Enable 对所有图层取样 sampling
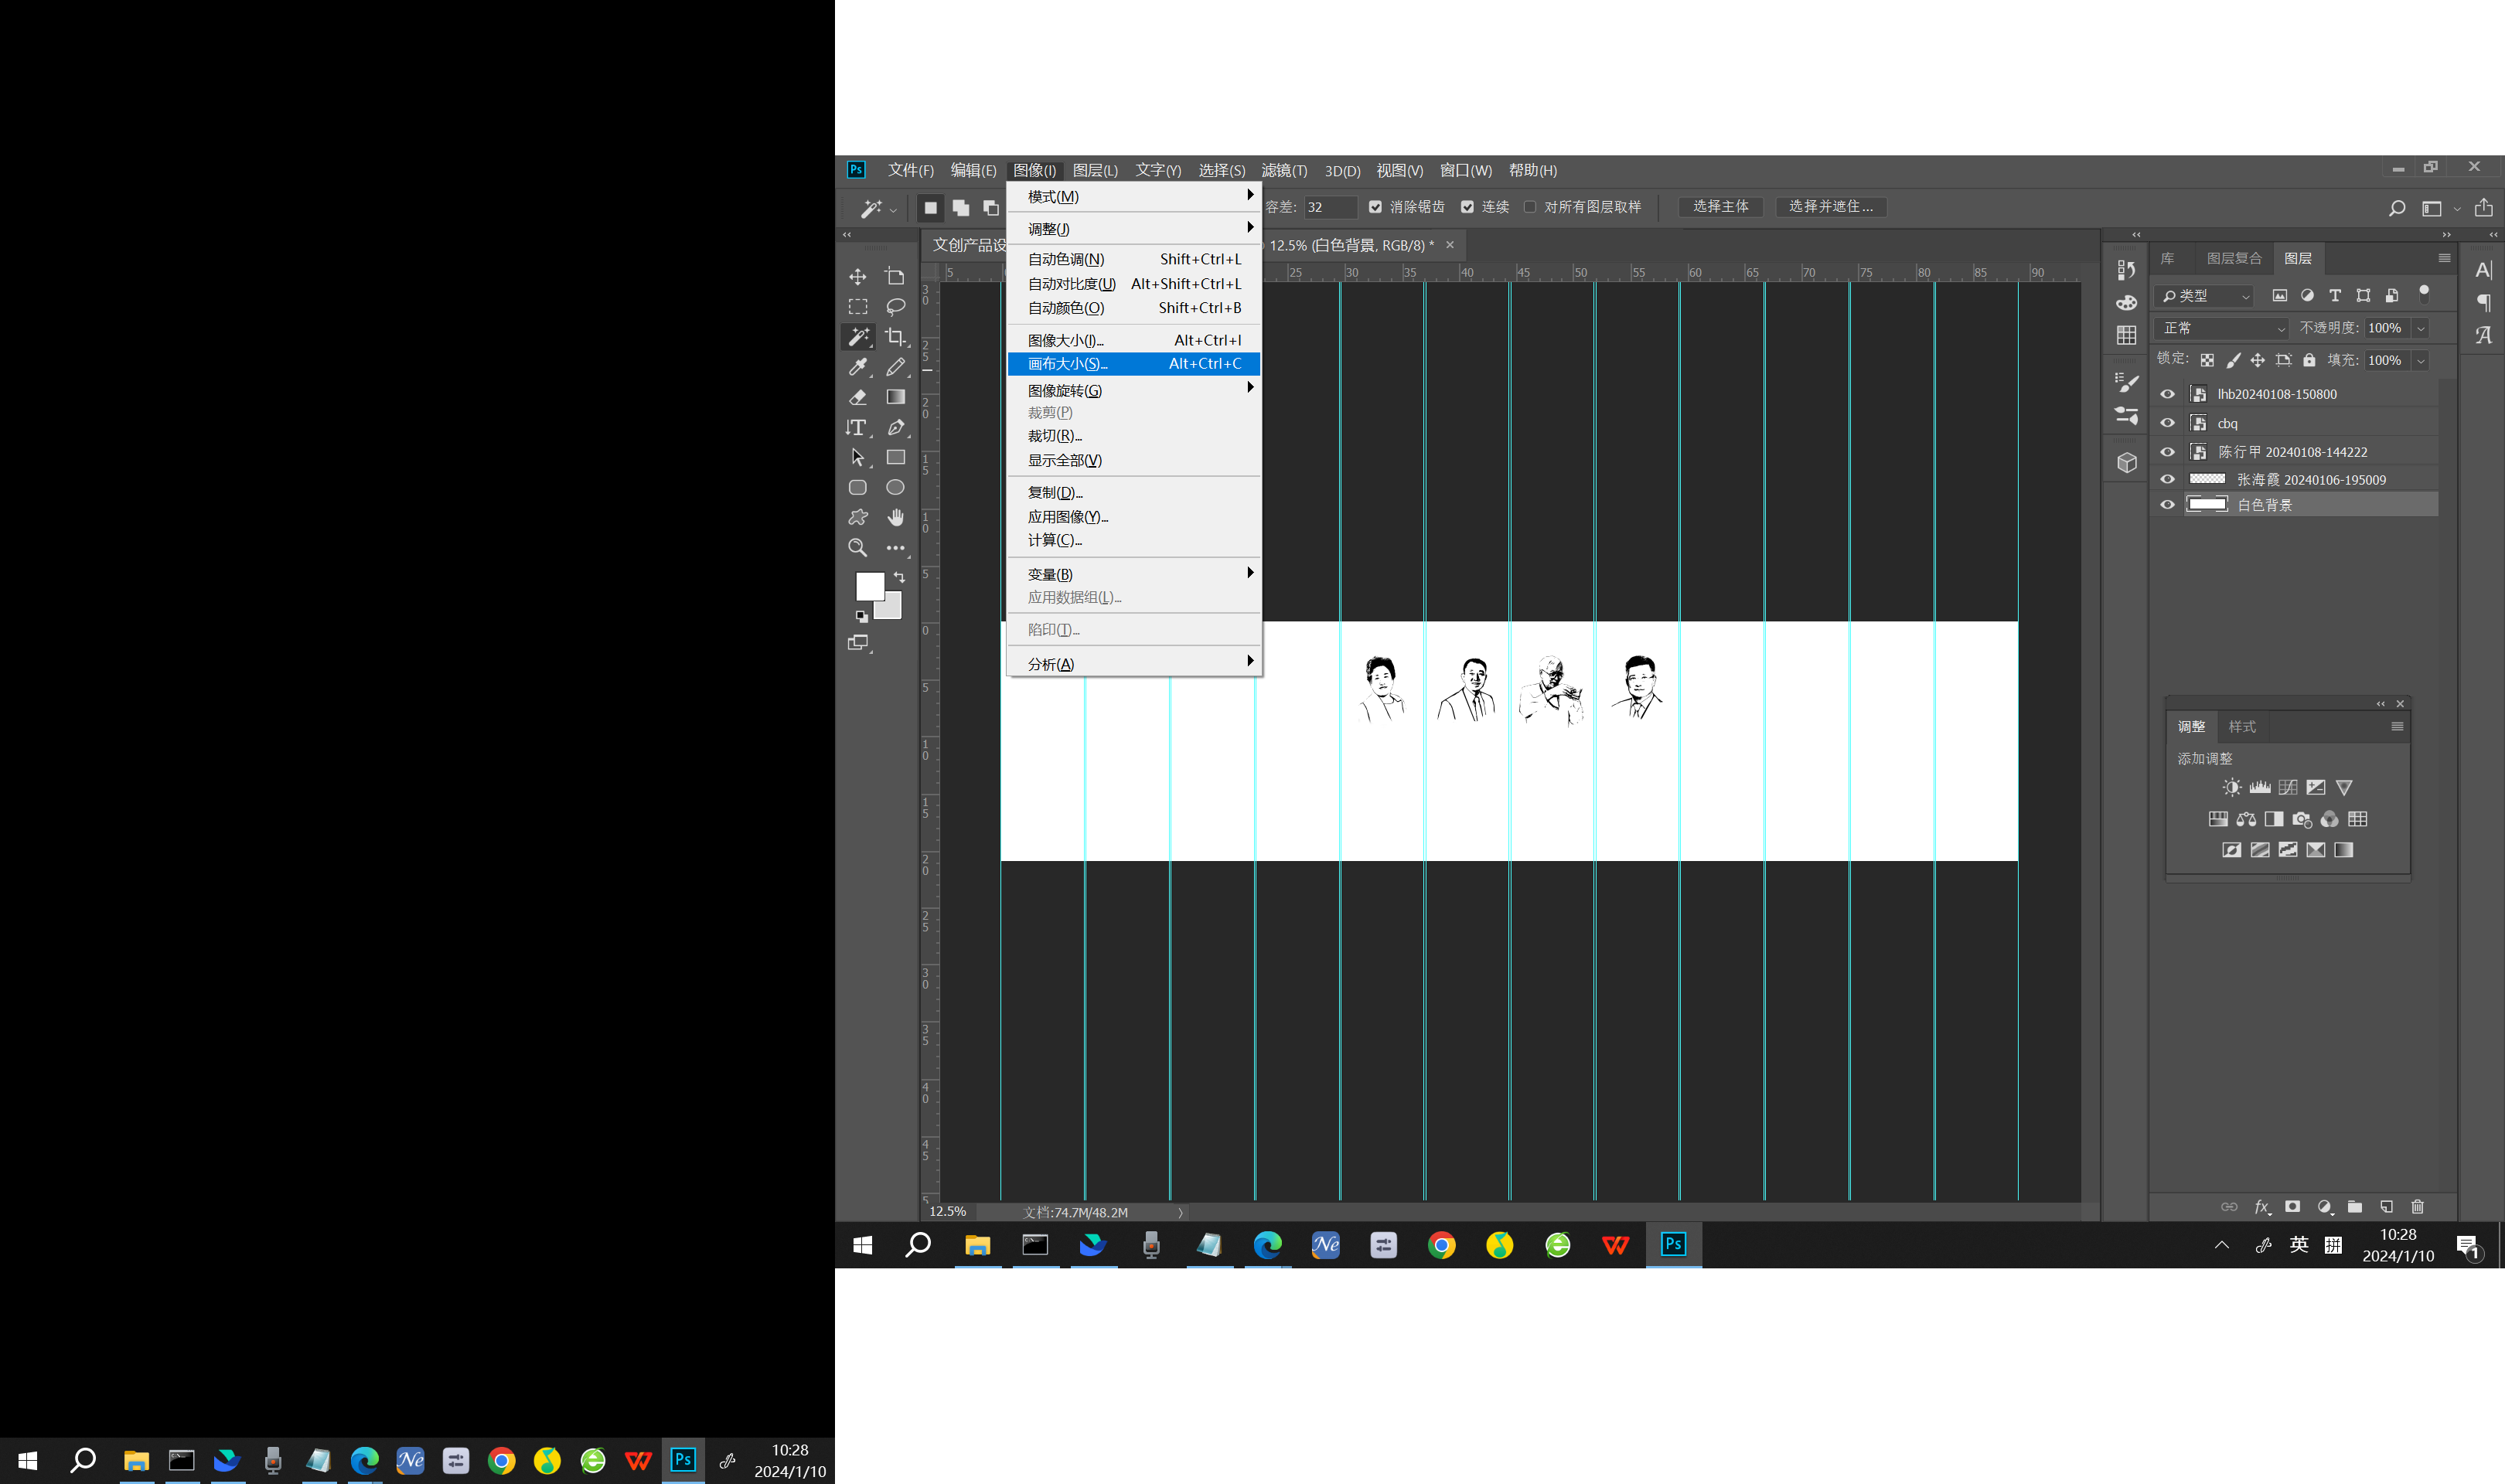Image resolution: width=2505 pixels, height=1484 pixels. coord(1530,207)
